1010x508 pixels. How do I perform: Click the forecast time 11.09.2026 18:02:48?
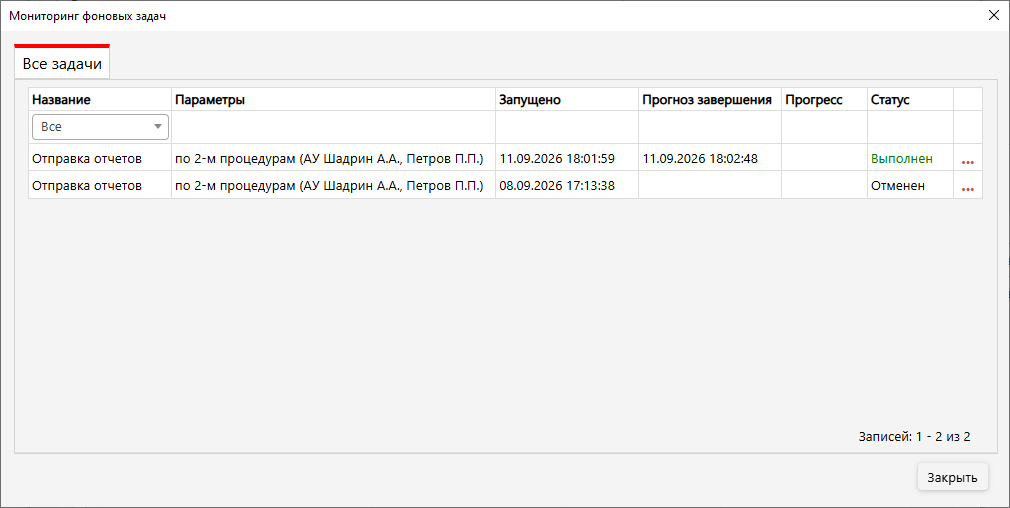[700, 158]
